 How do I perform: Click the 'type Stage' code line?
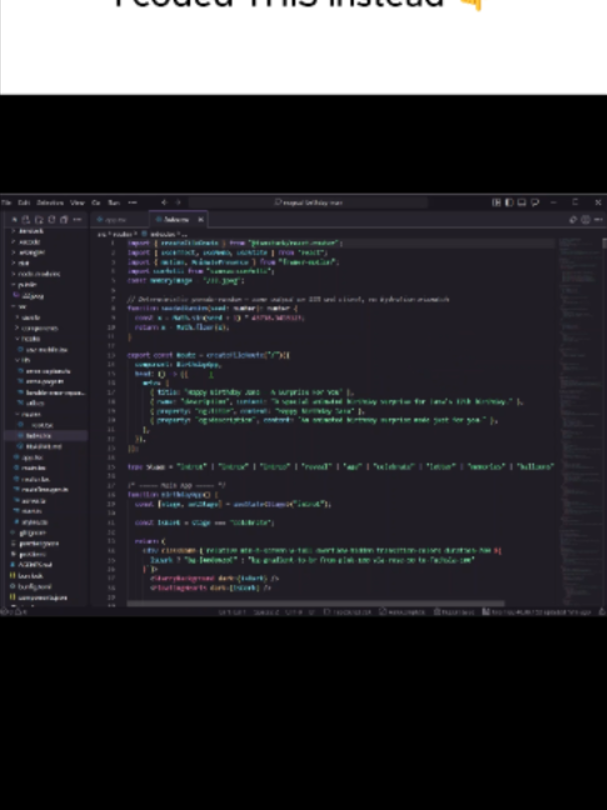(x=341, y=466)
